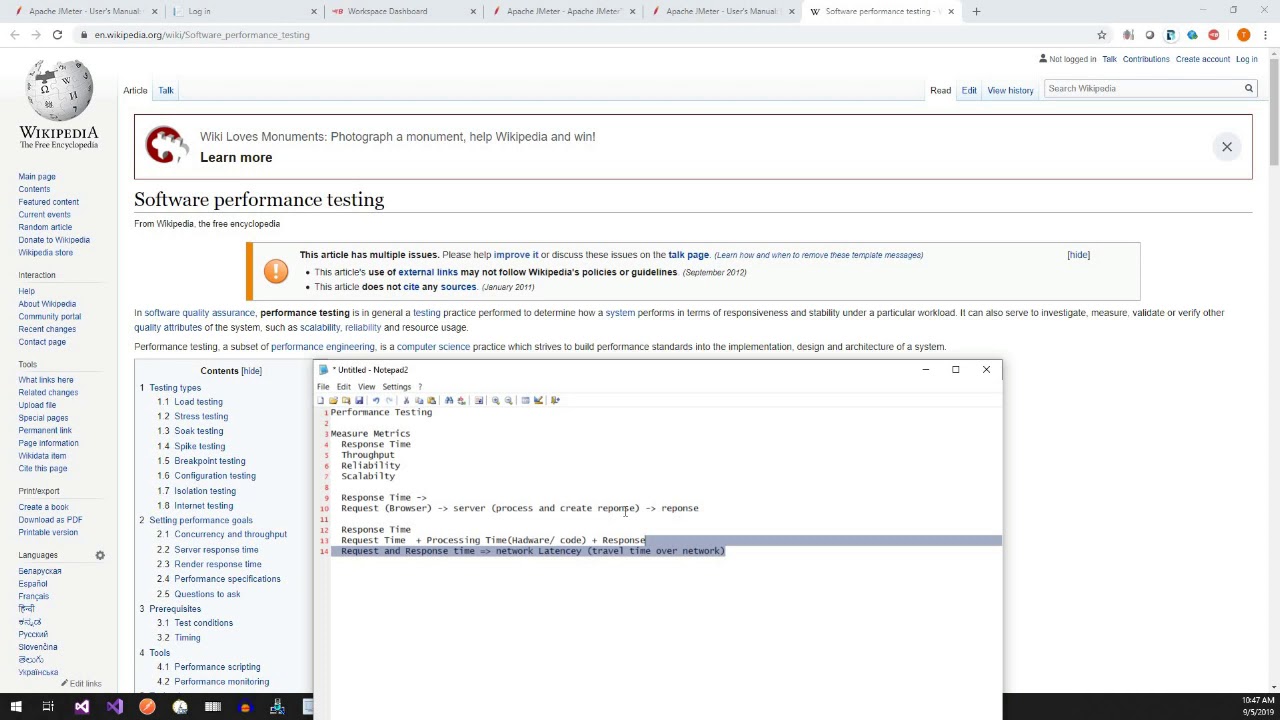Image resolution: width=1280 pixels, height=720 pixels.
Task: Click Open file icon in Notepad2 toolbar
Action: point(333,400)
